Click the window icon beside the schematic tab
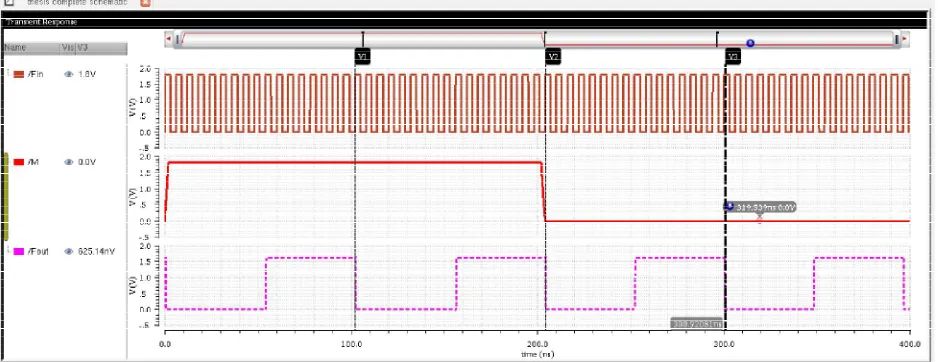The height and width of the screenshot is (362, 938). click(x=8, y=2)
